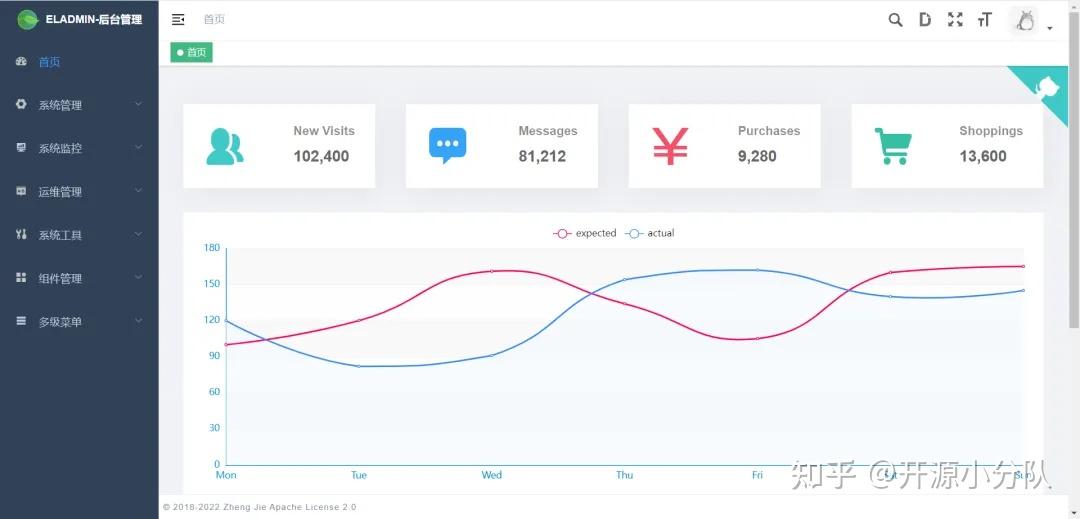Select 首页 in the left sidebar

(x=49, y=62)
